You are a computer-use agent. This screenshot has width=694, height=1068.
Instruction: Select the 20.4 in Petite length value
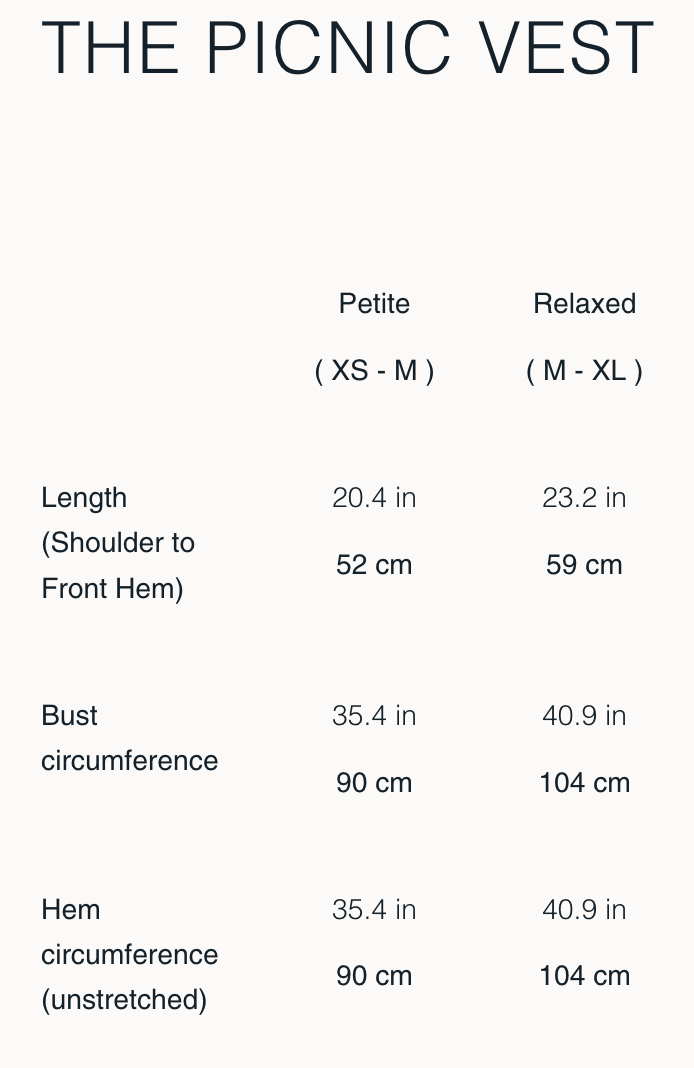374,498
